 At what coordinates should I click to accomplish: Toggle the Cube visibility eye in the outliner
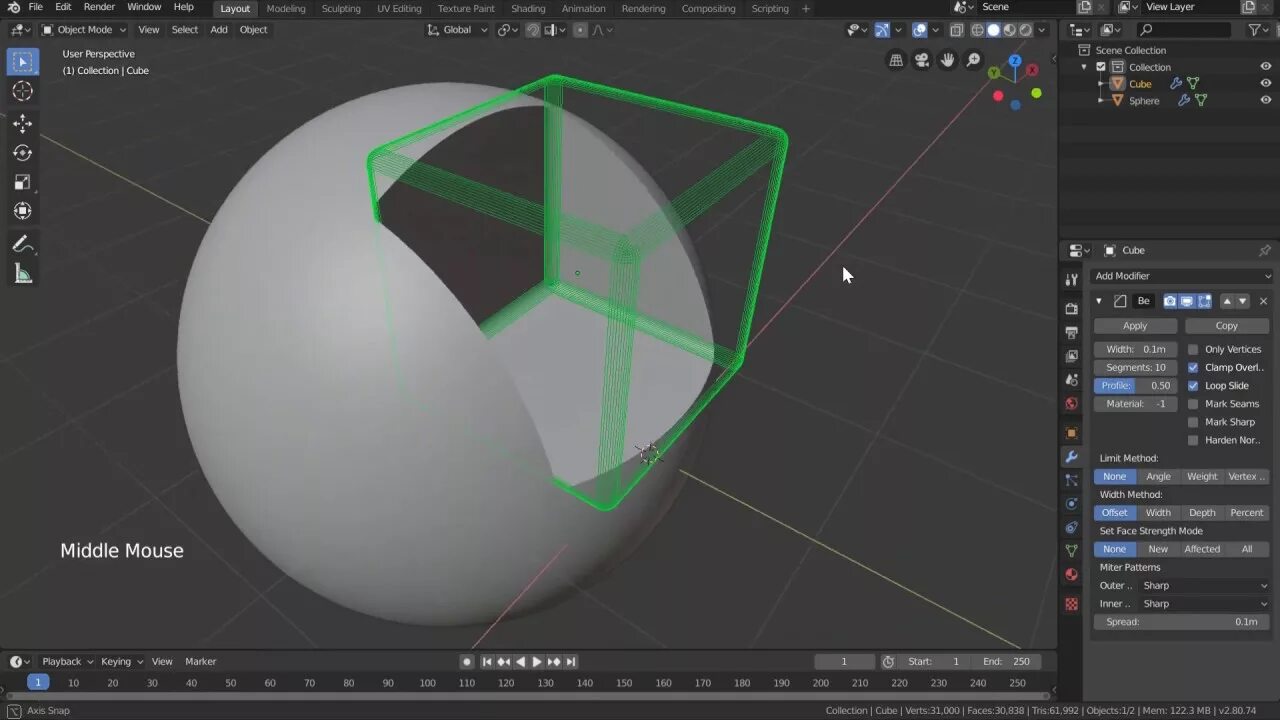(1266, 83)
